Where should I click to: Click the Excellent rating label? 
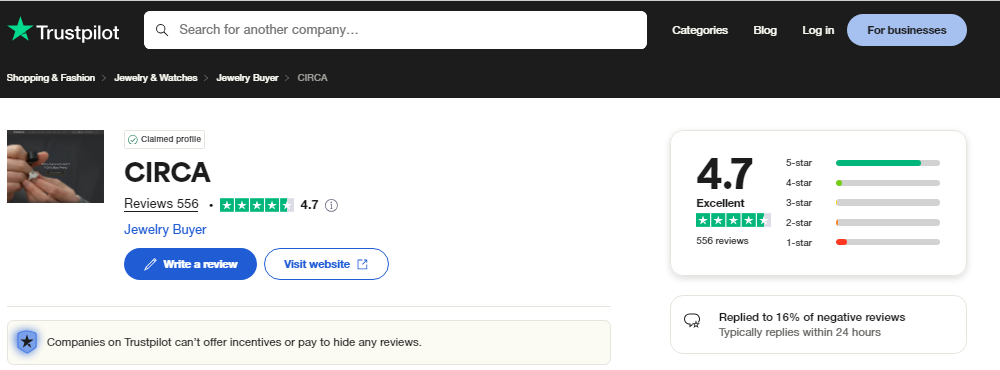(x=721, y=204)
